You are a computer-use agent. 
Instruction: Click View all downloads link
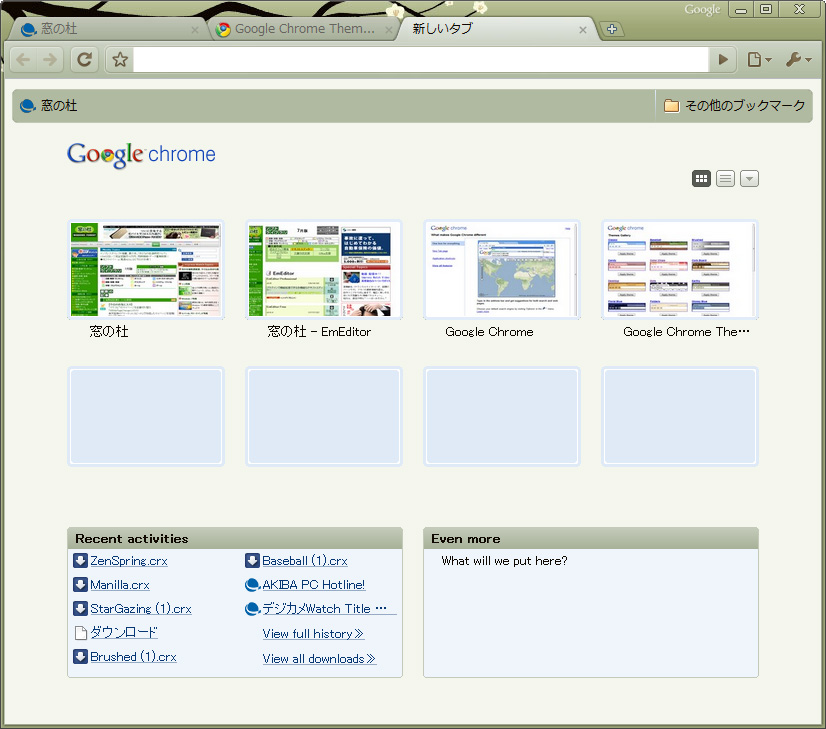319,659
